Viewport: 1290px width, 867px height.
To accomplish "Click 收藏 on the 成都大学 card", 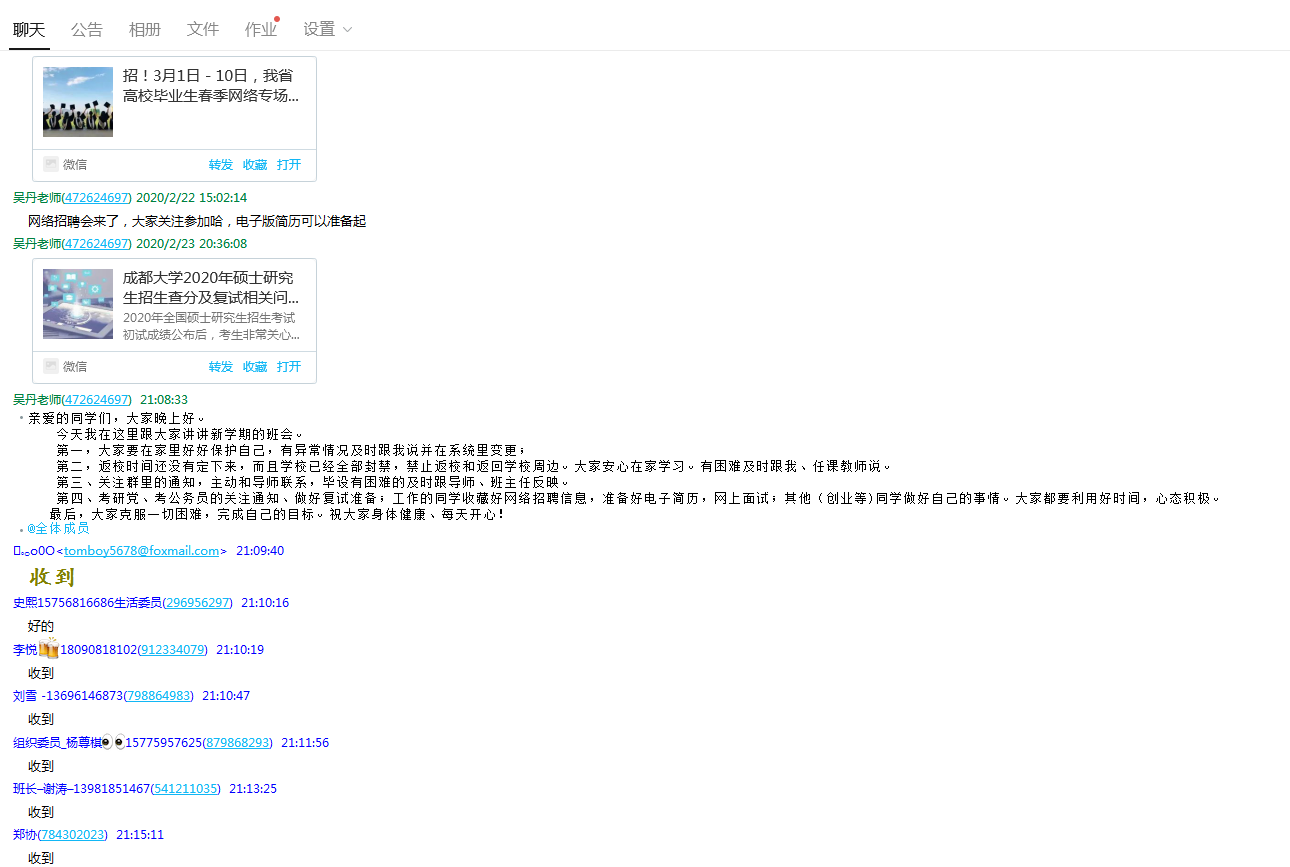I will 255,367.
